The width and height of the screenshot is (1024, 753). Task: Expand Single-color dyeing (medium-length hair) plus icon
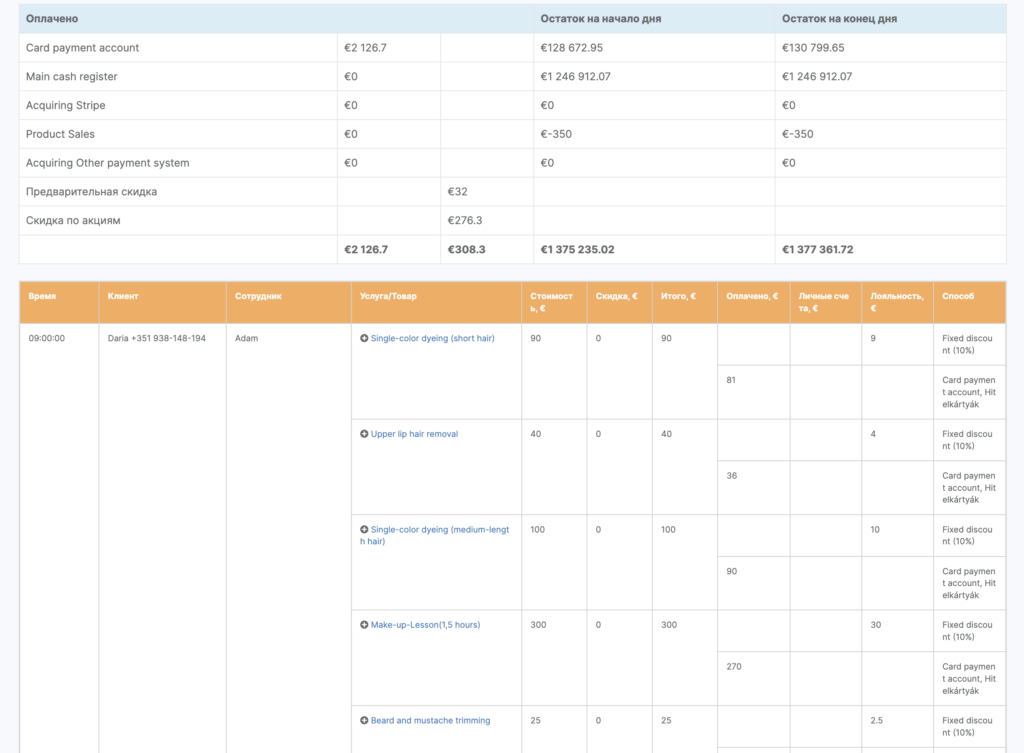pyautogui.click(x=364, y=530)
